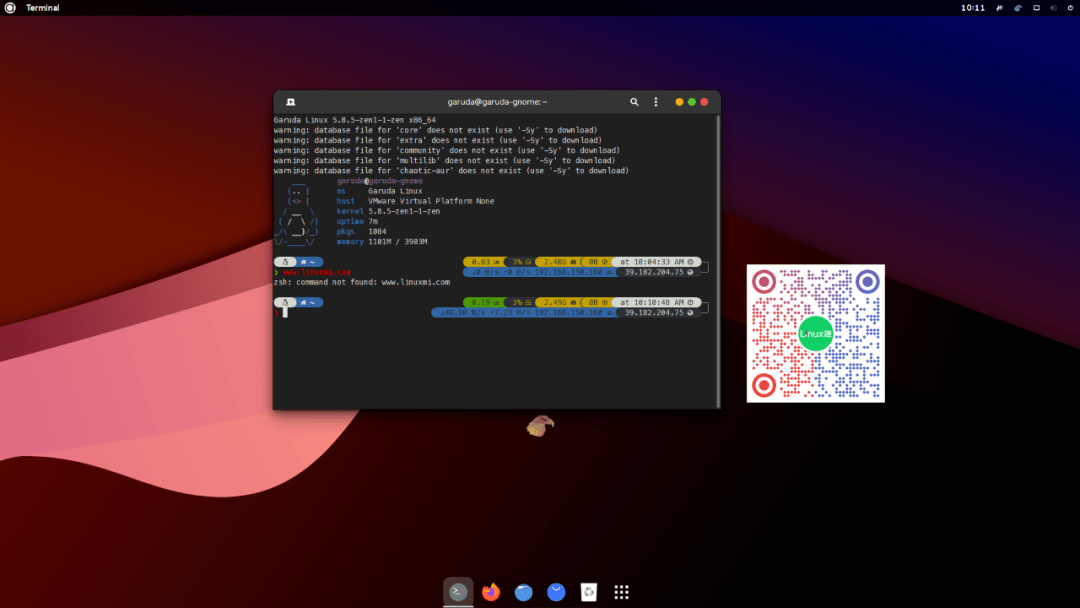Click the garuda@garuda-gnome fetch header

coord(380,181)
